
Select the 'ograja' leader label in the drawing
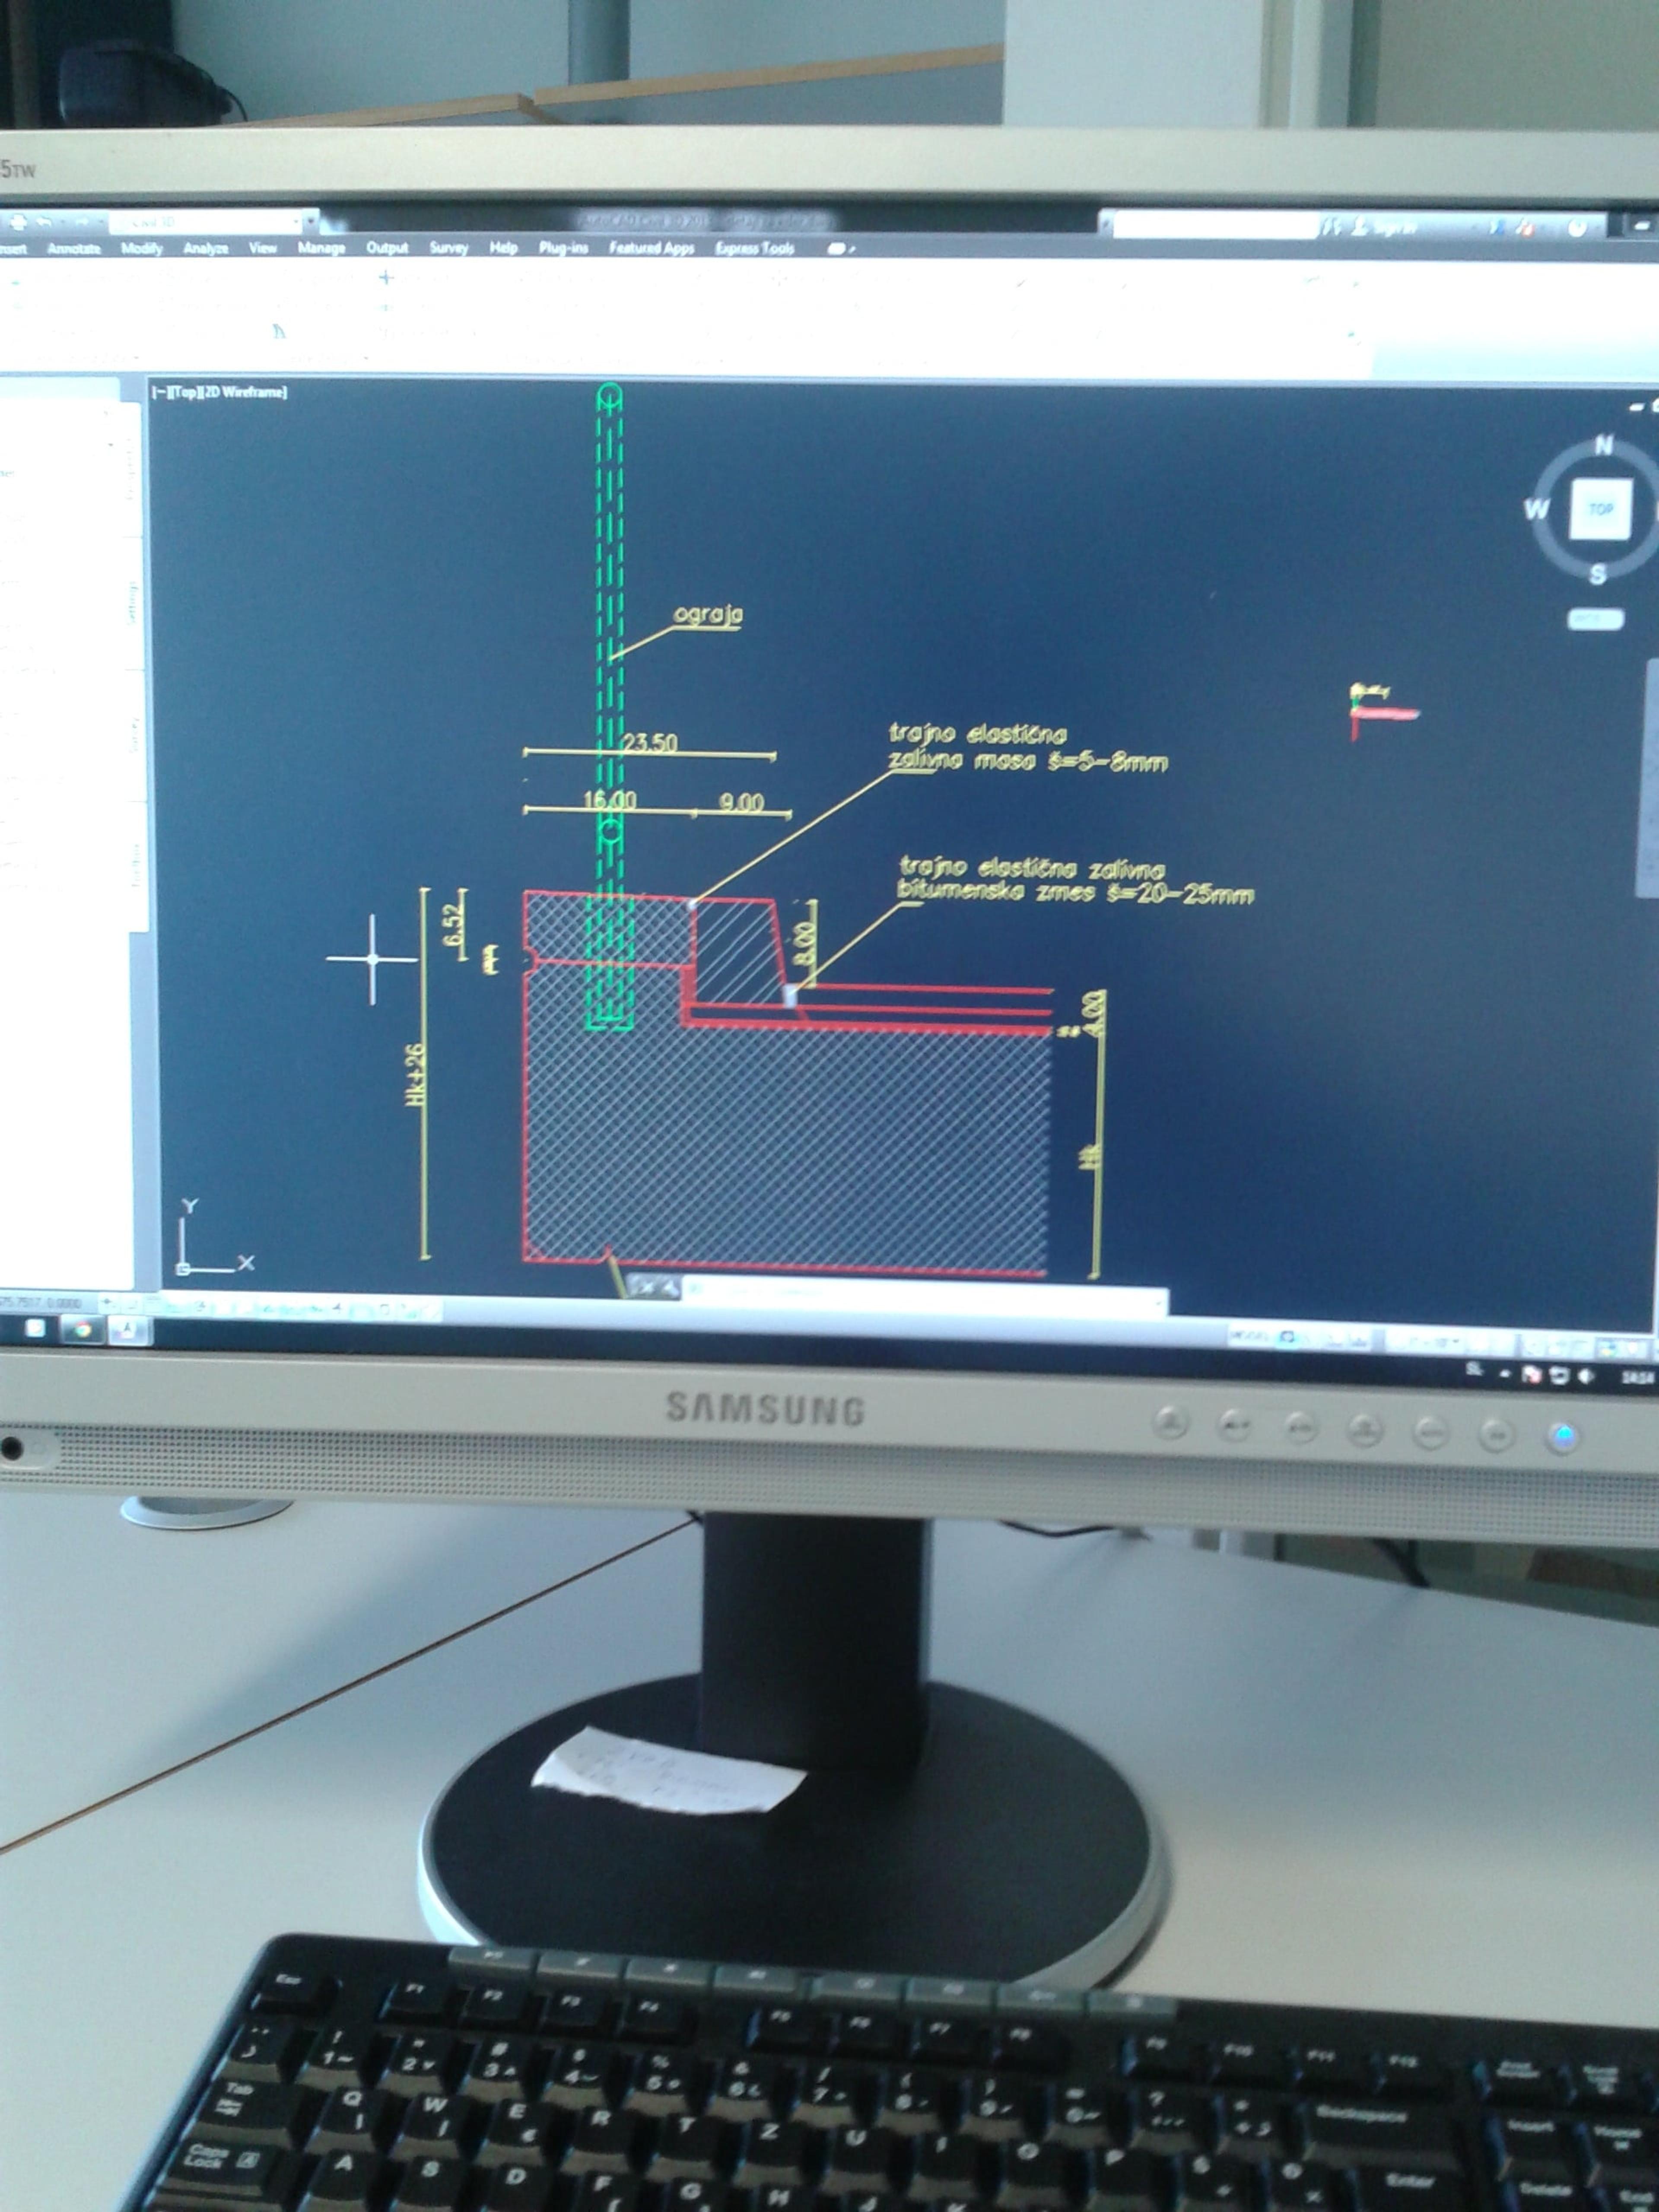click(708, 613)
